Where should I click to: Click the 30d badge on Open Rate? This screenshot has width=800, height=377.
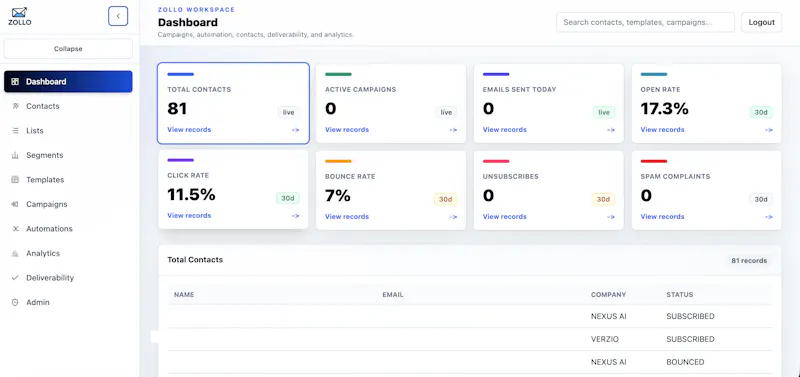click(x=761, y=112)
